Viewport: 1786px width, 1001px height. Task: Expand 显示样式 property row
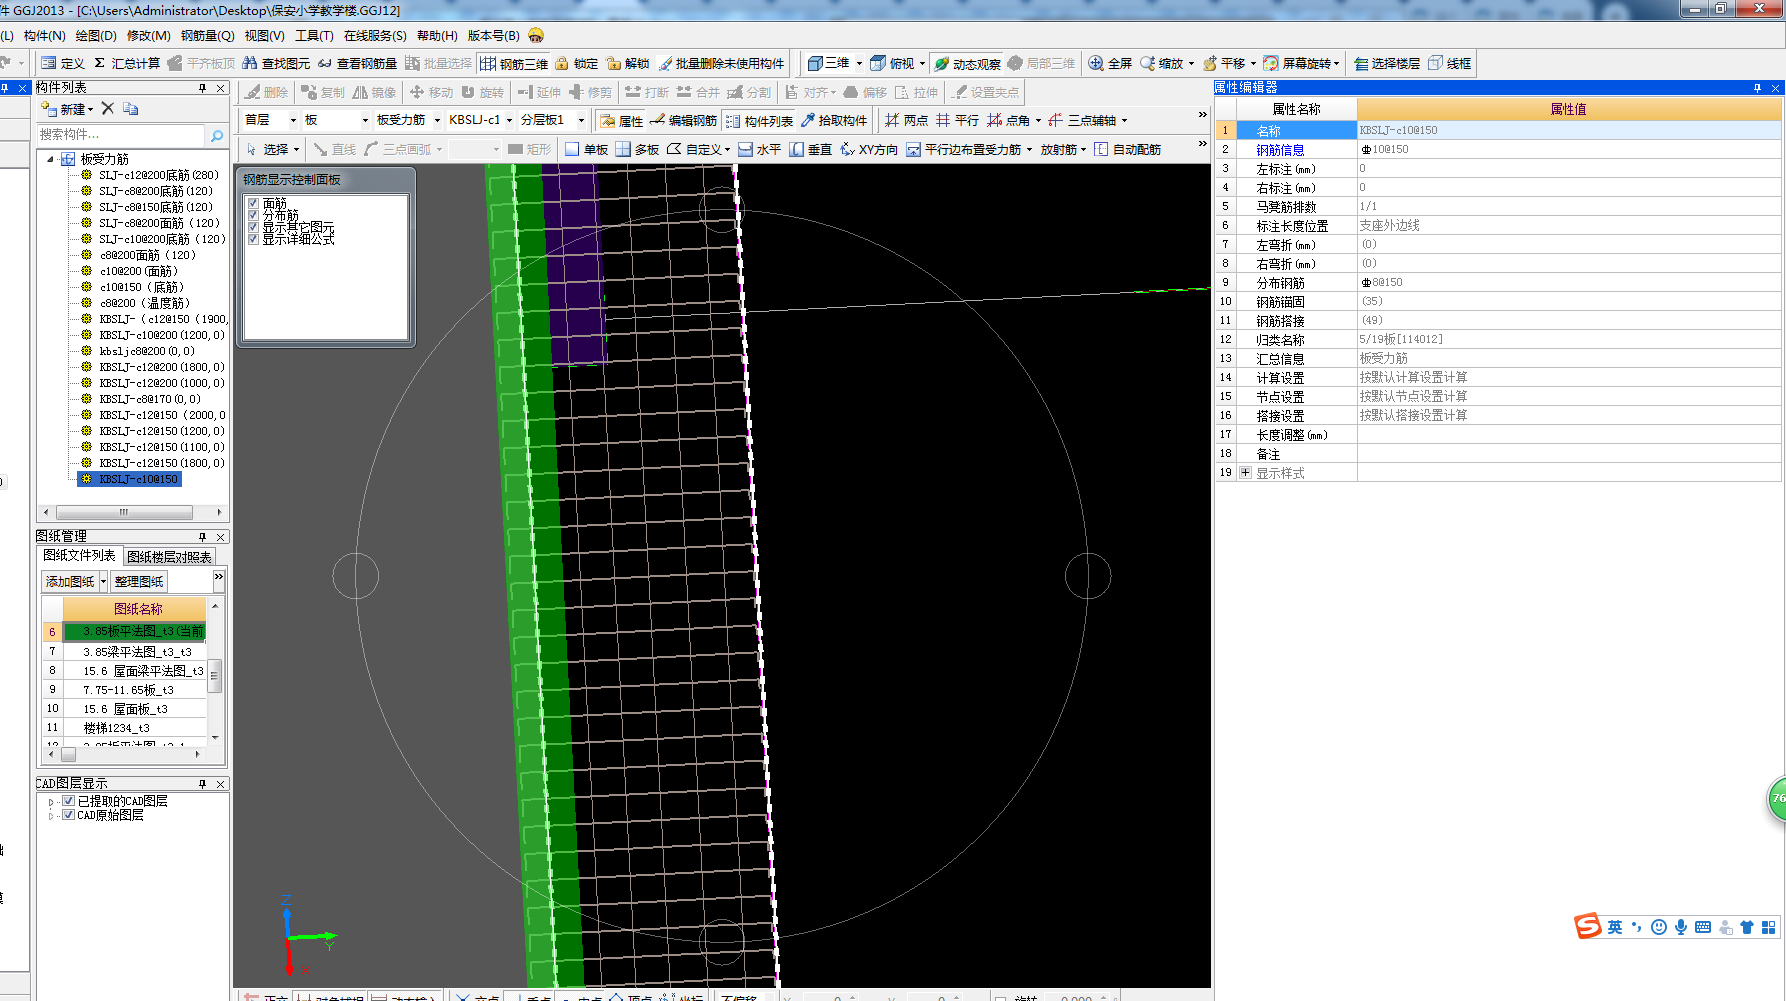pyautogui.click(x=1245, y=473)
